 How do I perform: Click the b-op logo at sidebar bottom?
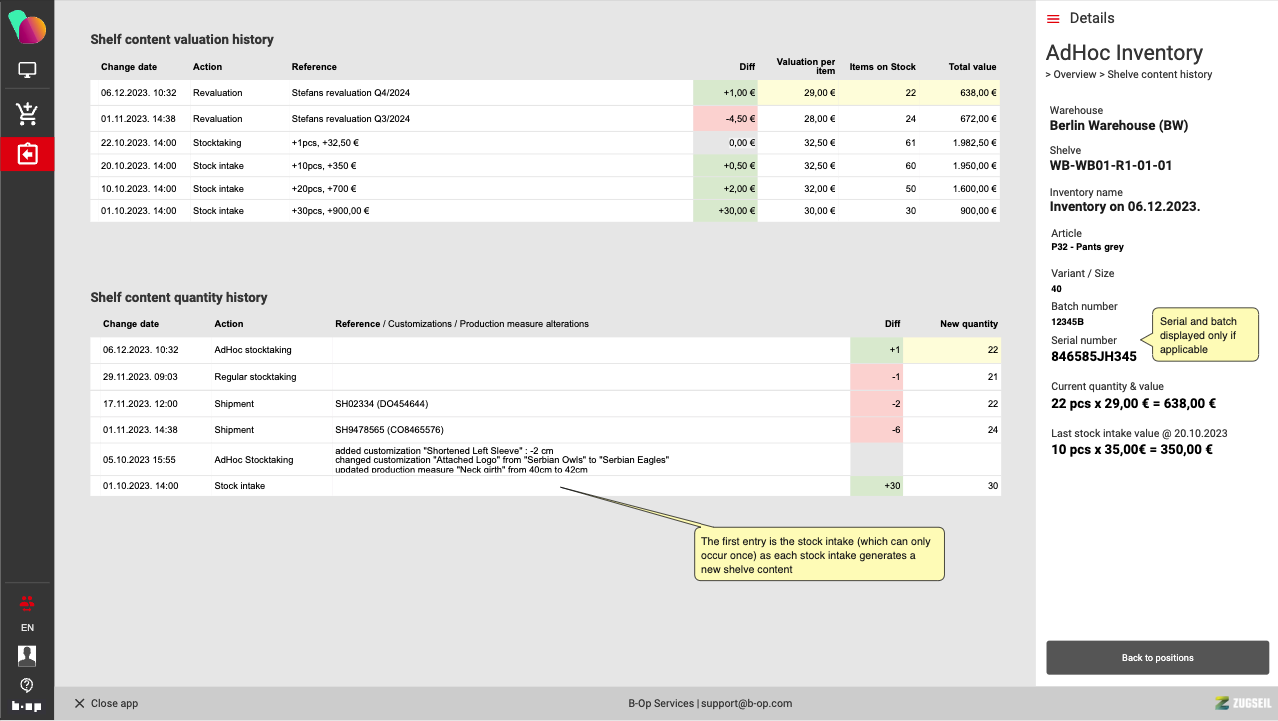pos(27,706)
